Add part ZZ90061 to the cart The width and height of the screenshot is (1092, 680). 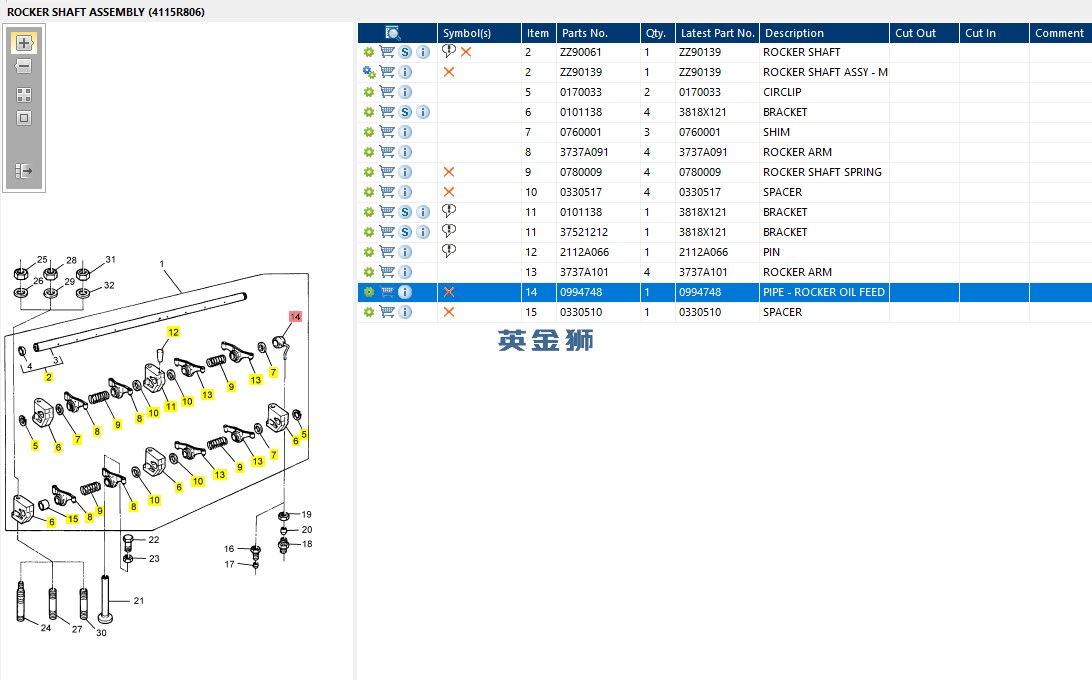coord(387,52)
